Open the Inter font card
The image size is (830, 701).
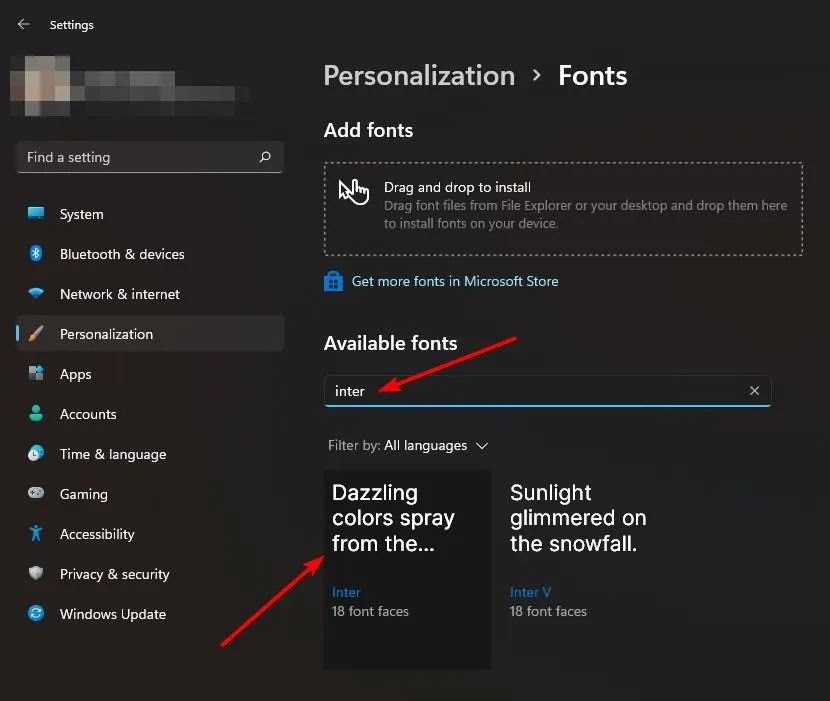point(407,569)
